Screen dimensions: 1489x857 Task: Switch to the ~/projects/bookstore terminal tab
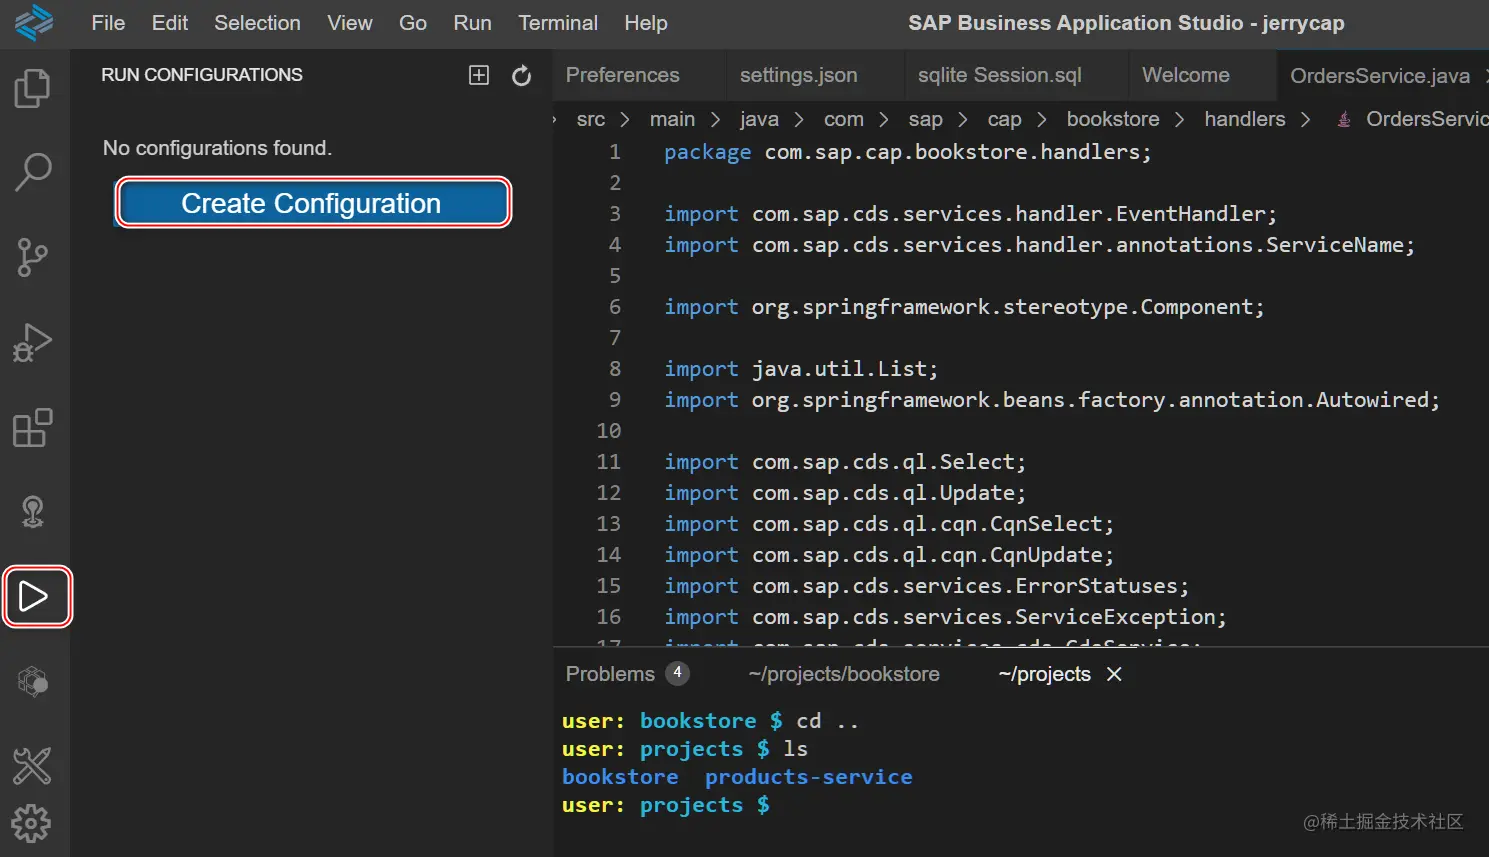click(843, 674)
